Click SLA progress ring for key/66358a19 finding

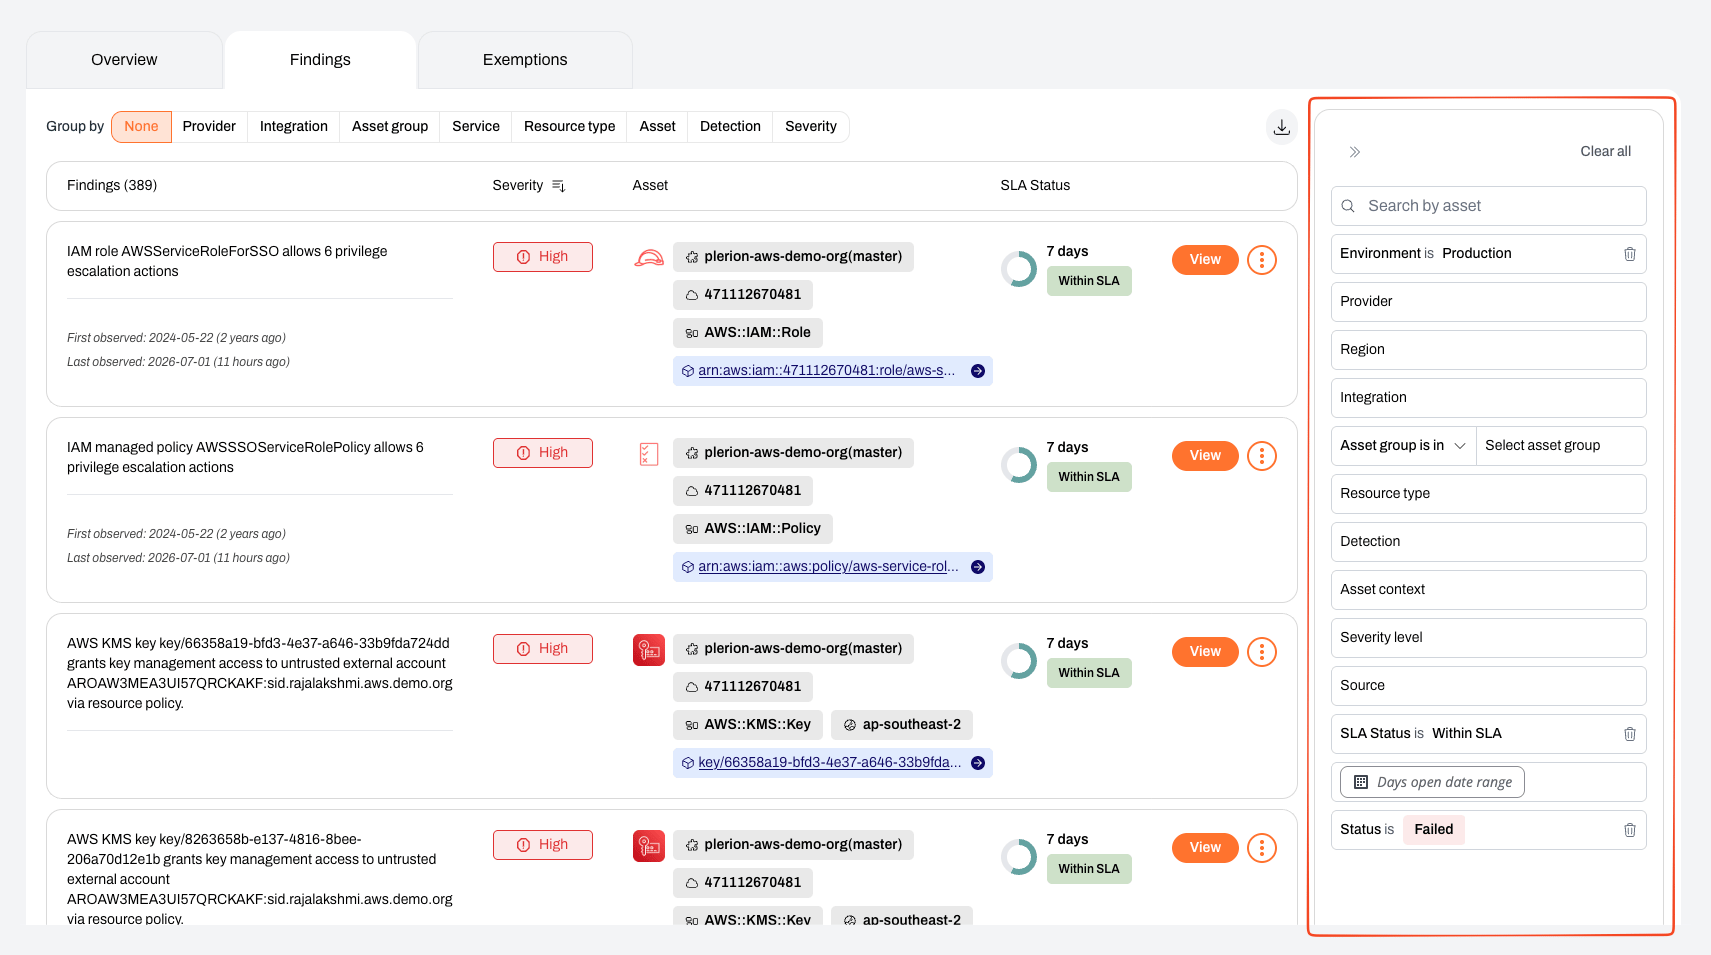pos(1019,661)
